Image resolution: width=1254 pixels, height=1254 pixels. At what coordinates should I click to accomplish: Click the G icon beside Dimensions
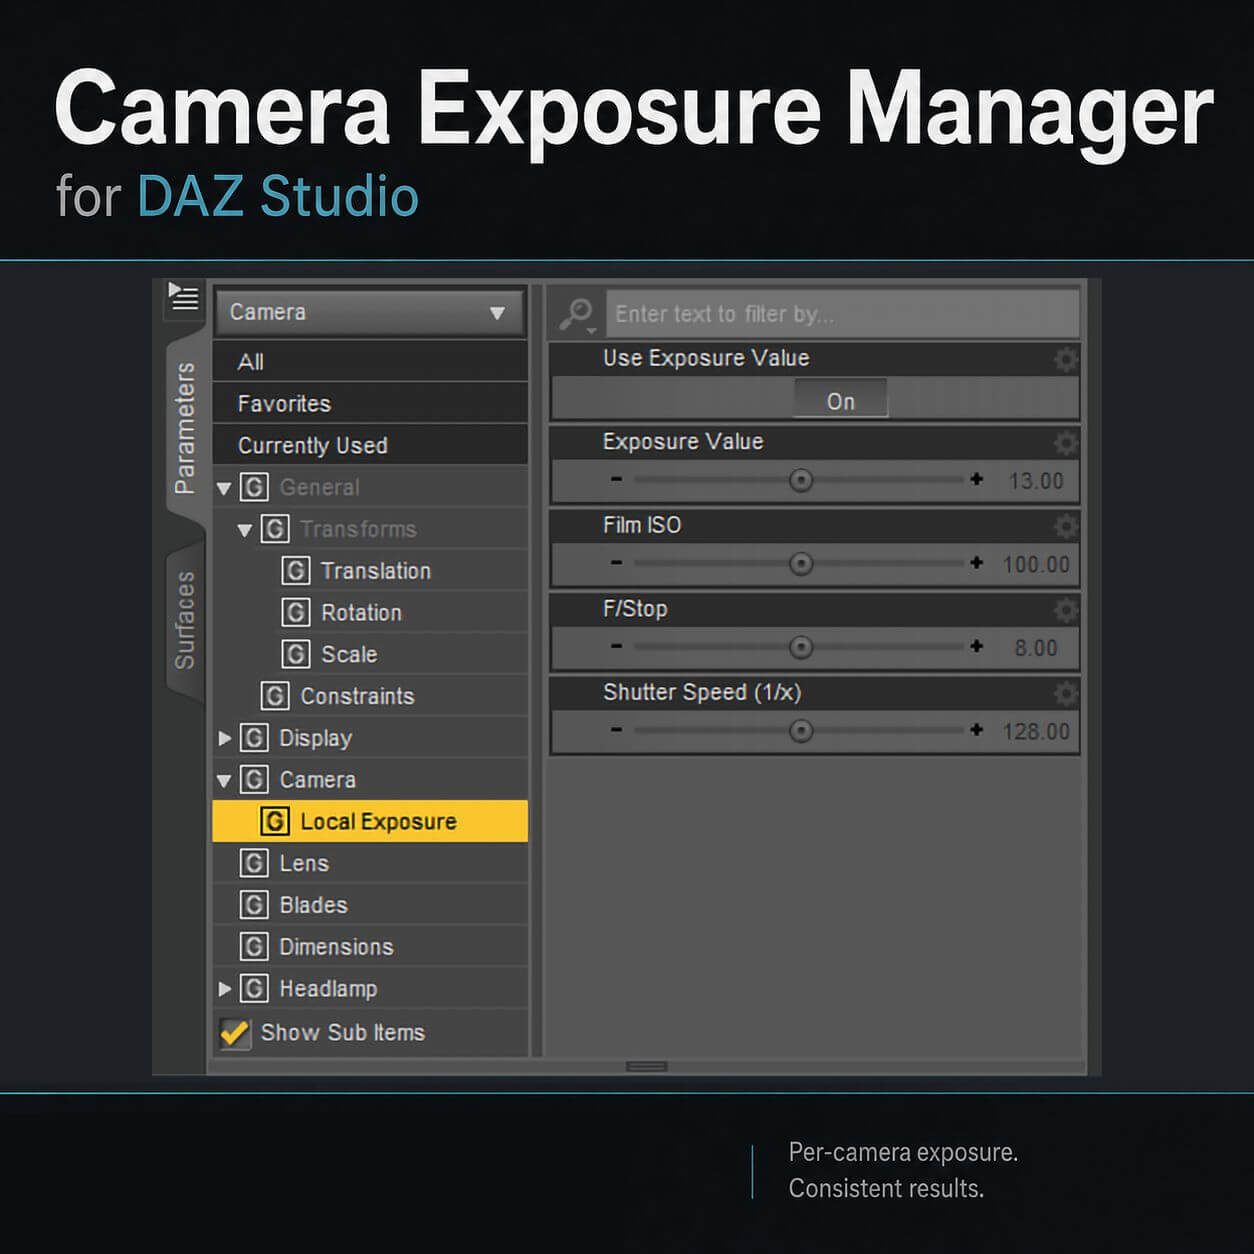(255, 947)
